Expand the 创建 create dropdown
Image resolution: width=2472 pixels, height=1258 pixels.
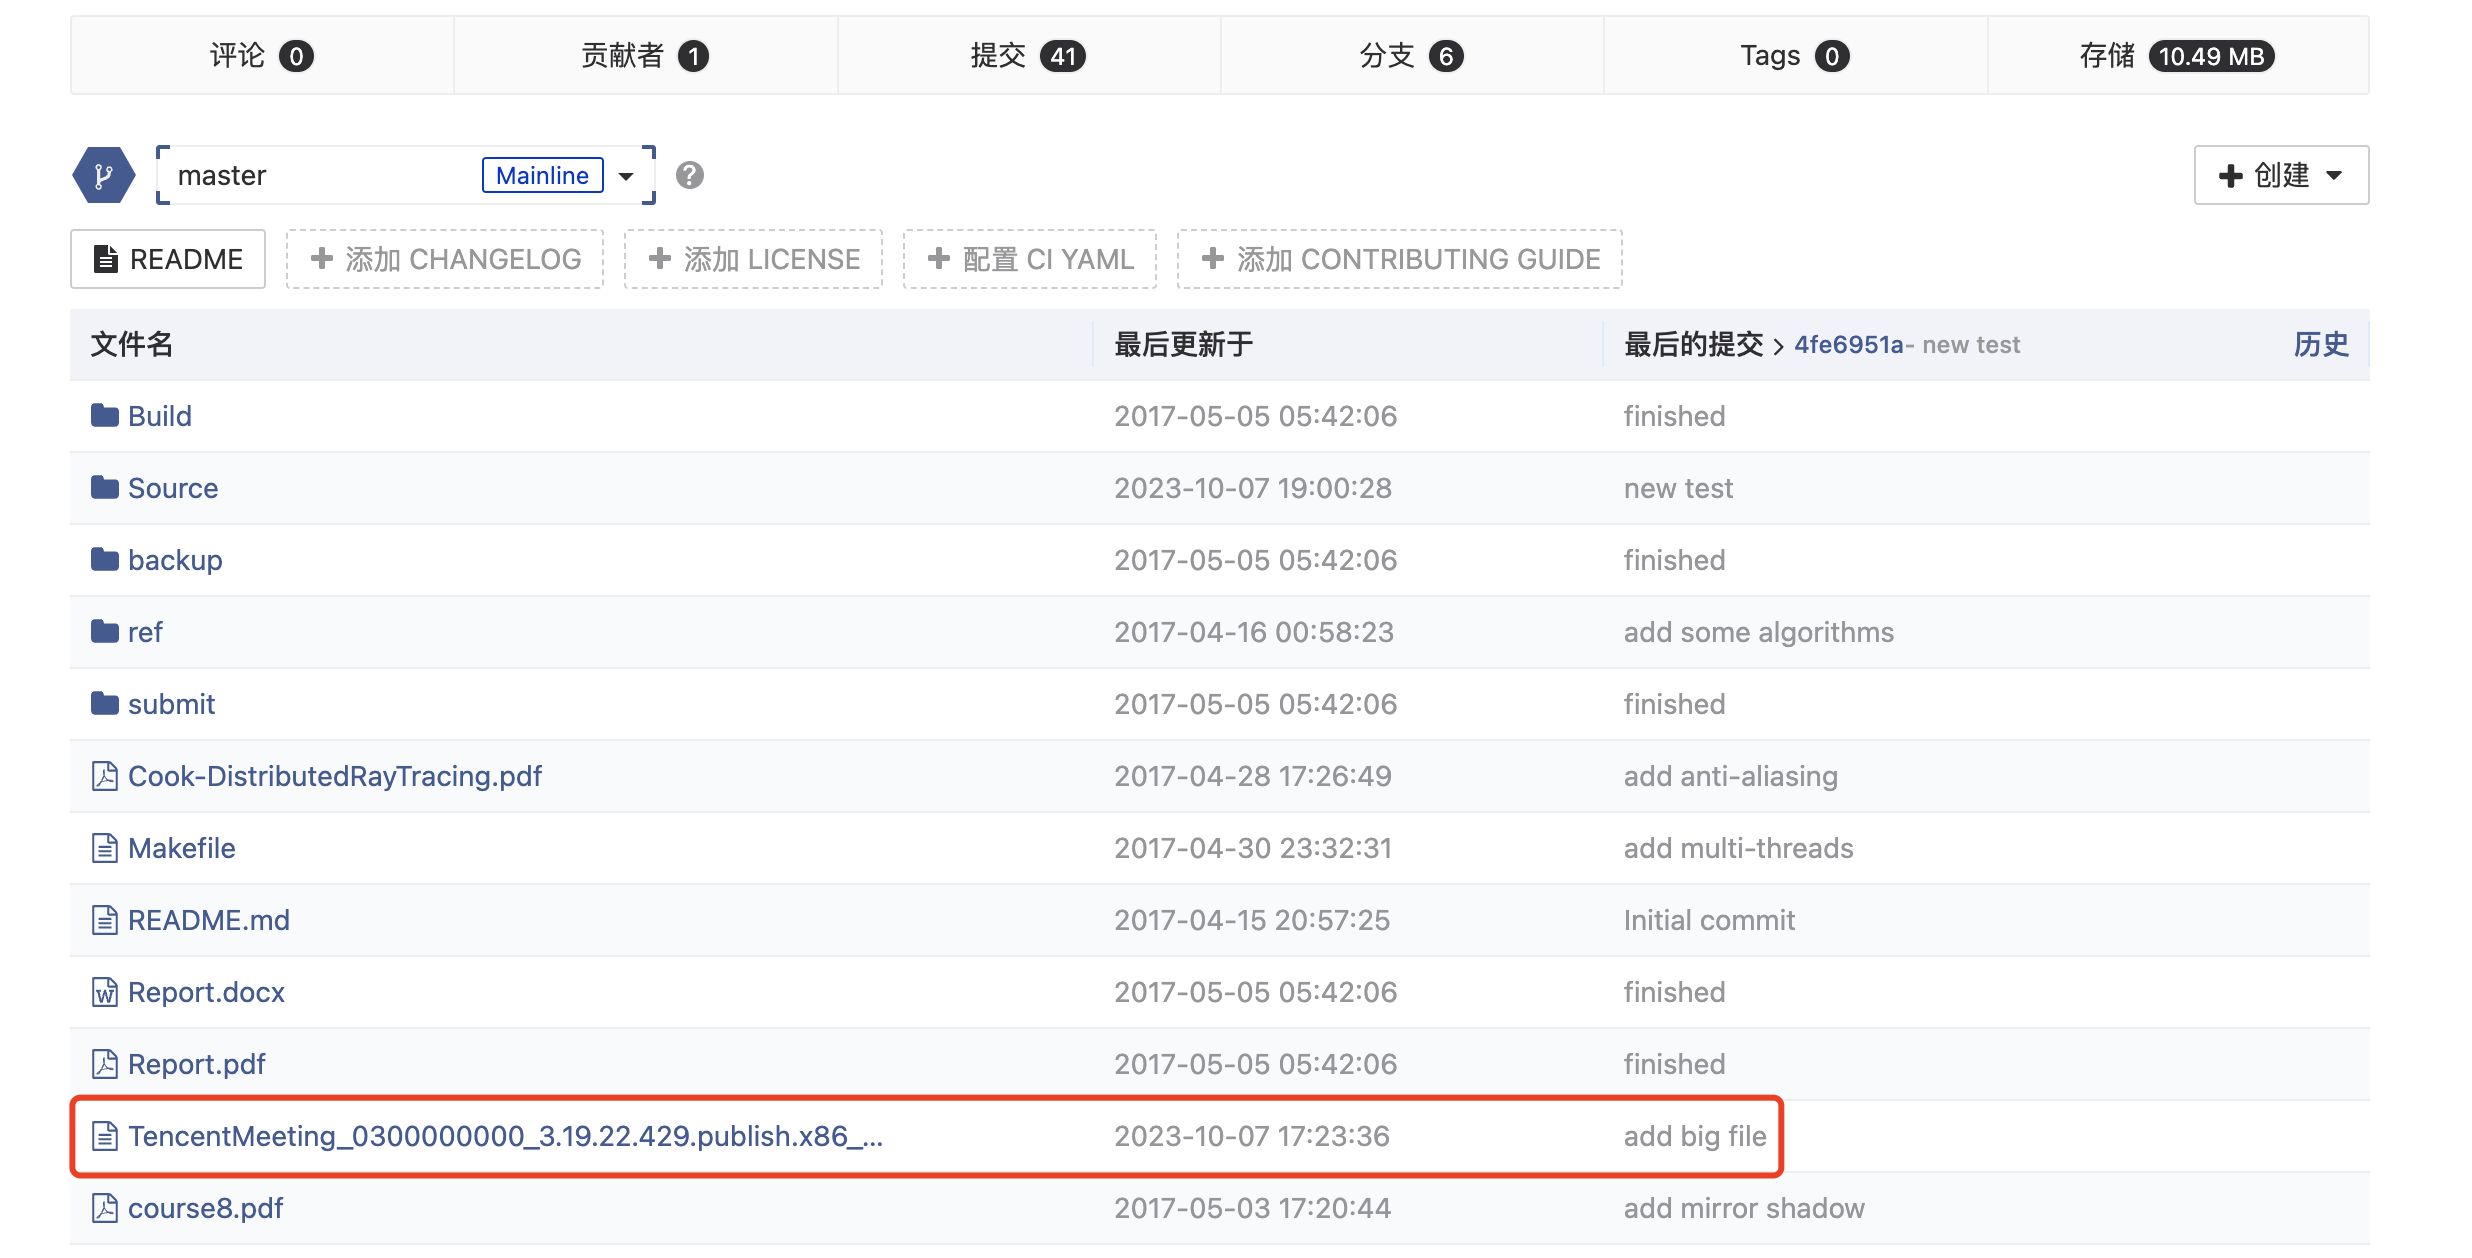(2280, 176)
